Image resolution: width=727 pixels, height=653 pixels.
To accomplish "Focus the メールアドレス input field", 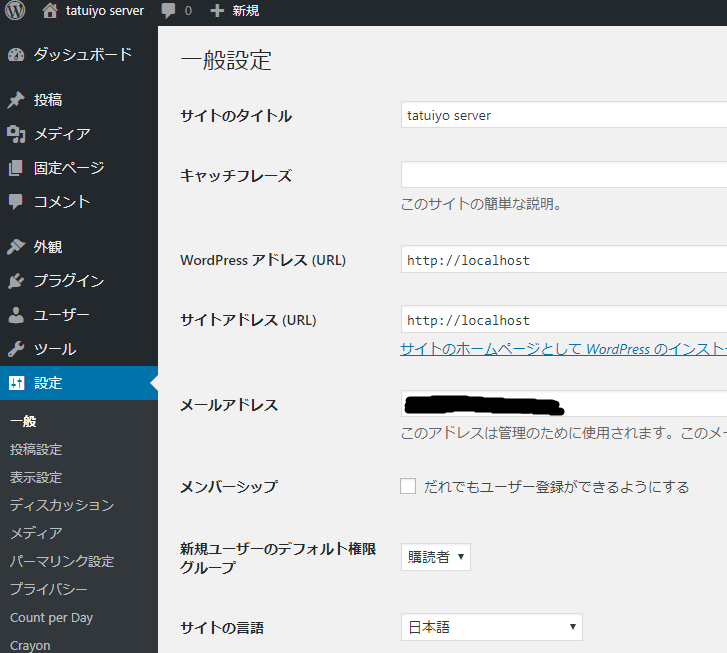I will pos(564,404).
